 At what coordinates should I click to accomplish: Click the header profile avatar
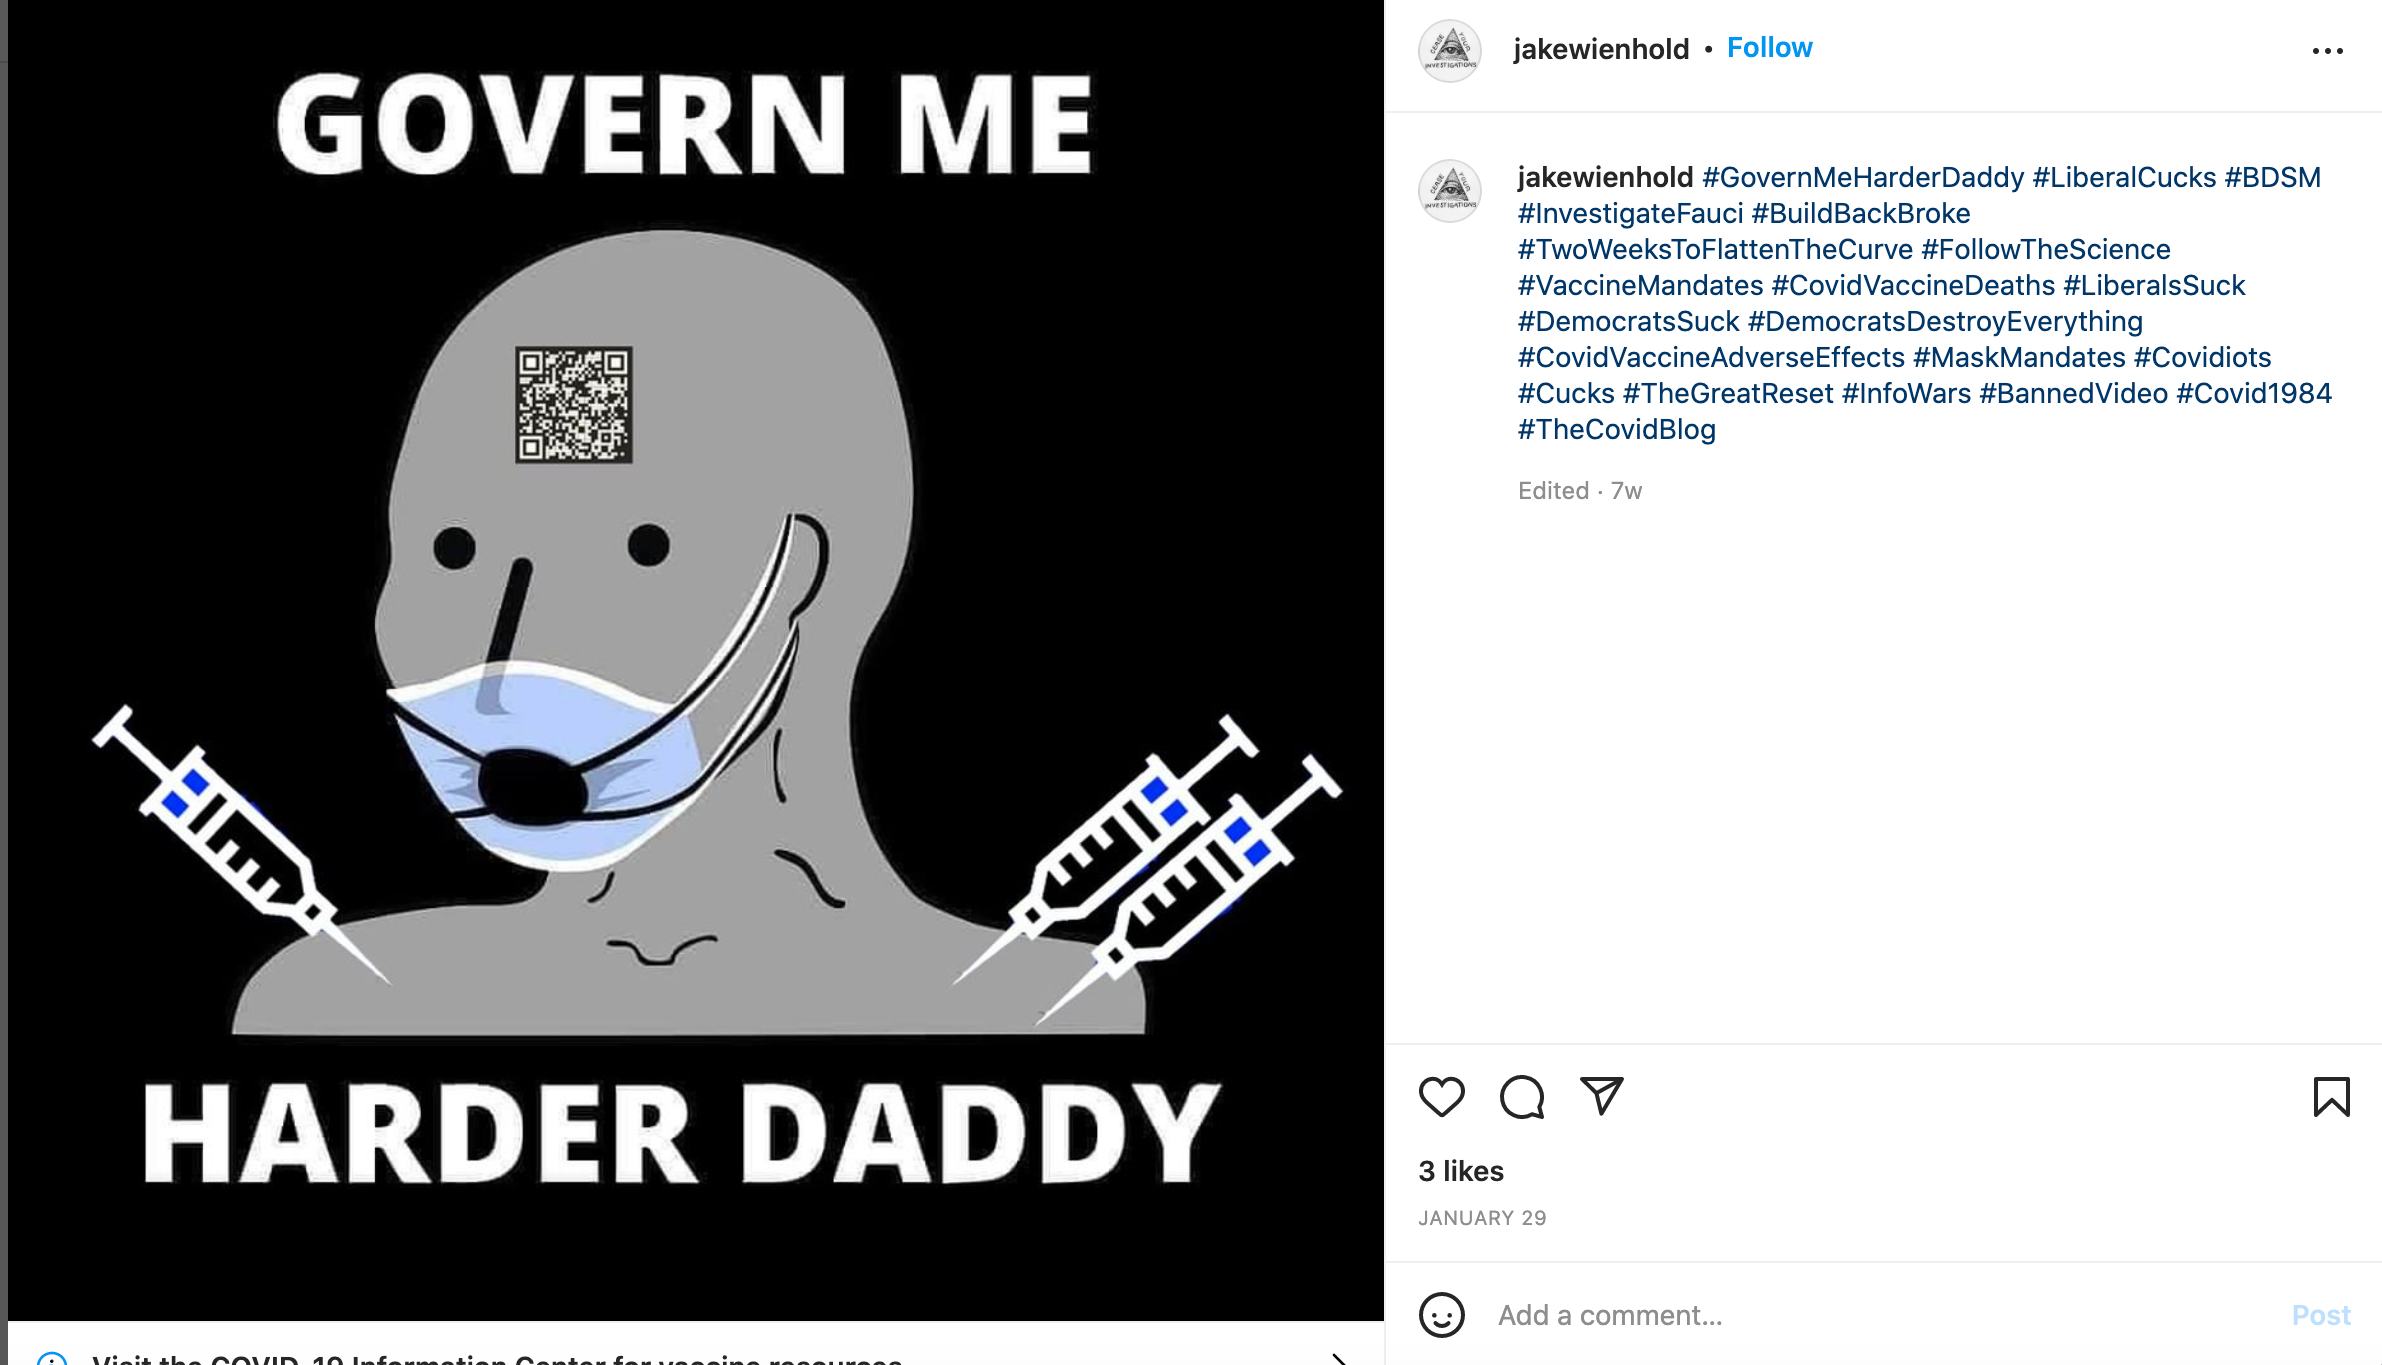[x=1449, y=50]
